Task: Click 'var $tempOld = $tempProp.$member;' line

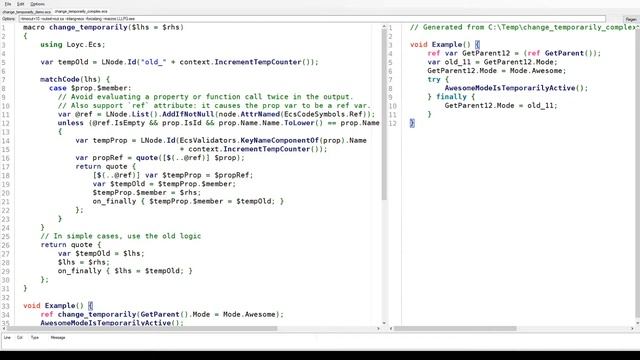Action: point(164,184)
